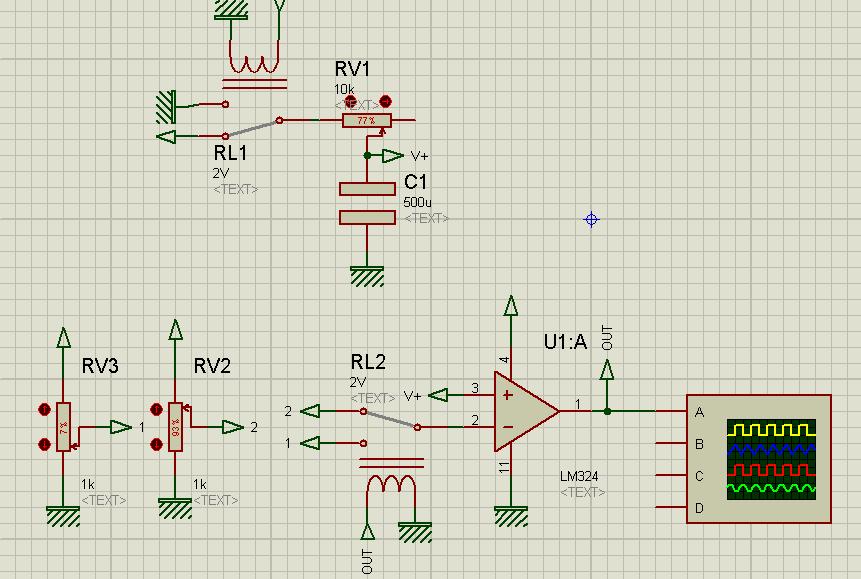
Task: Click RV3's down-arrow decrement button
Action: 44,444
